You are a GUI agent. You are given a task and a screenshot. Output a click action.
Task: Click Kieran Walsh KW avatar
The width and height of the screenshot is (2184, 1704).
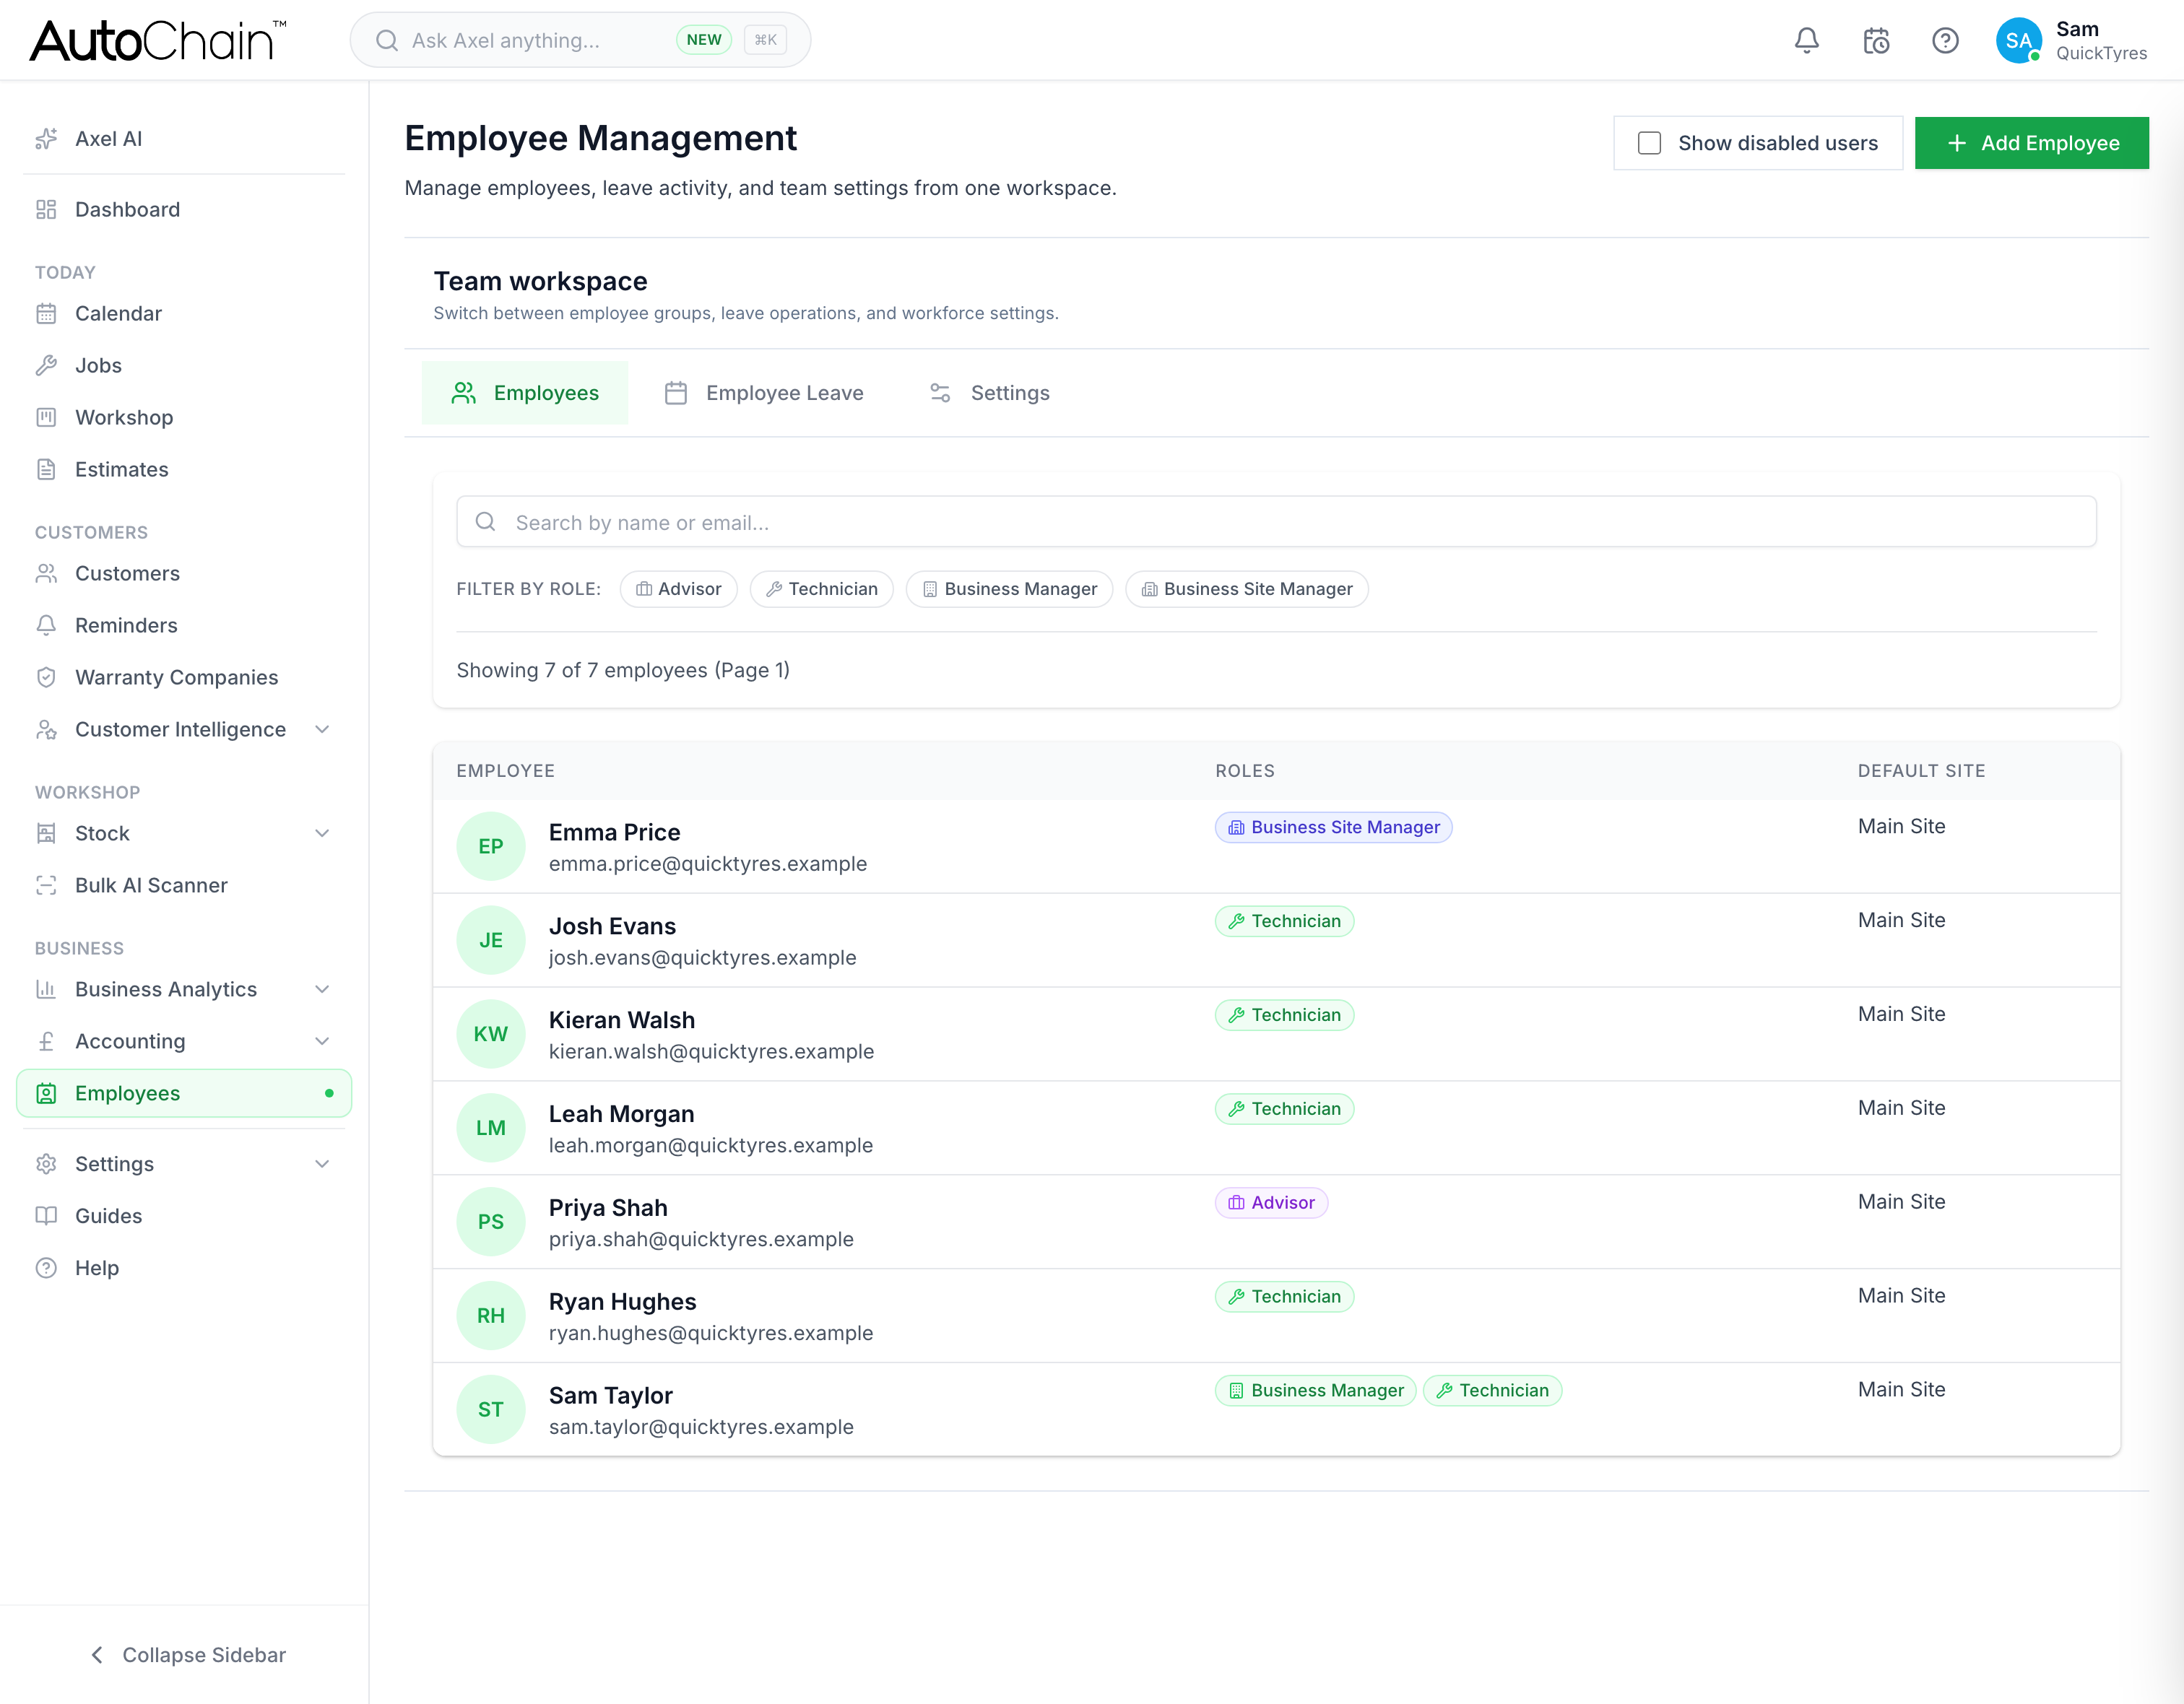point(490,1034)
